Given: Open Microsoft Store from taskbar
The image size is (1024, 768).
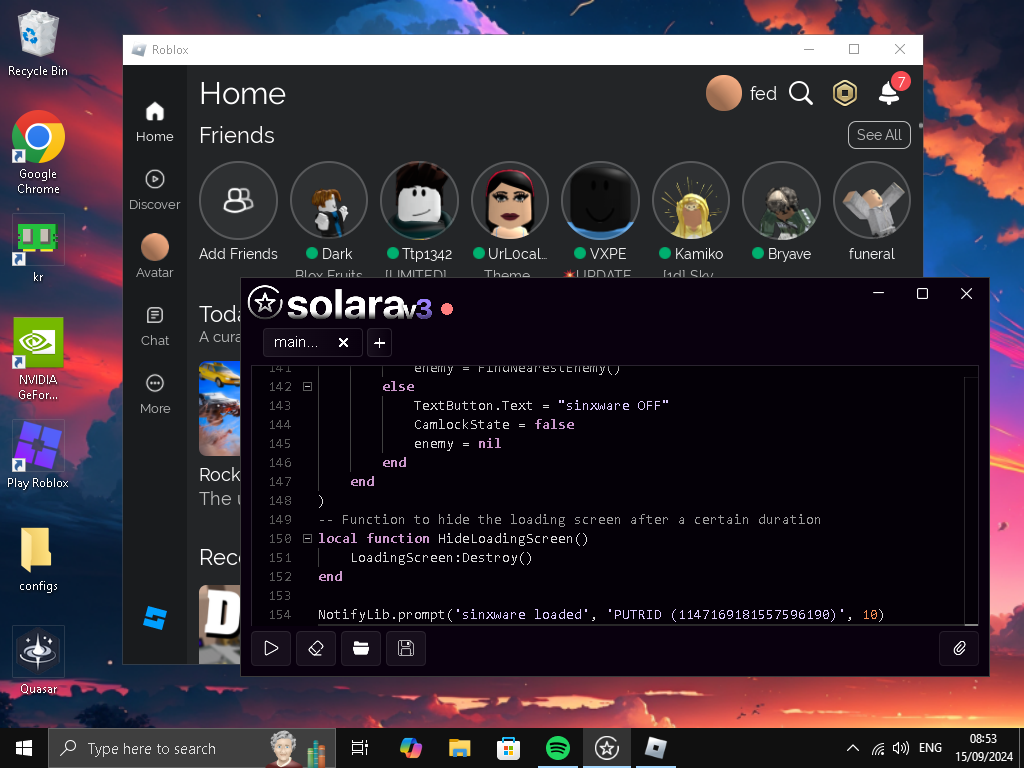Looking at the screenshot, I should 509,748.
